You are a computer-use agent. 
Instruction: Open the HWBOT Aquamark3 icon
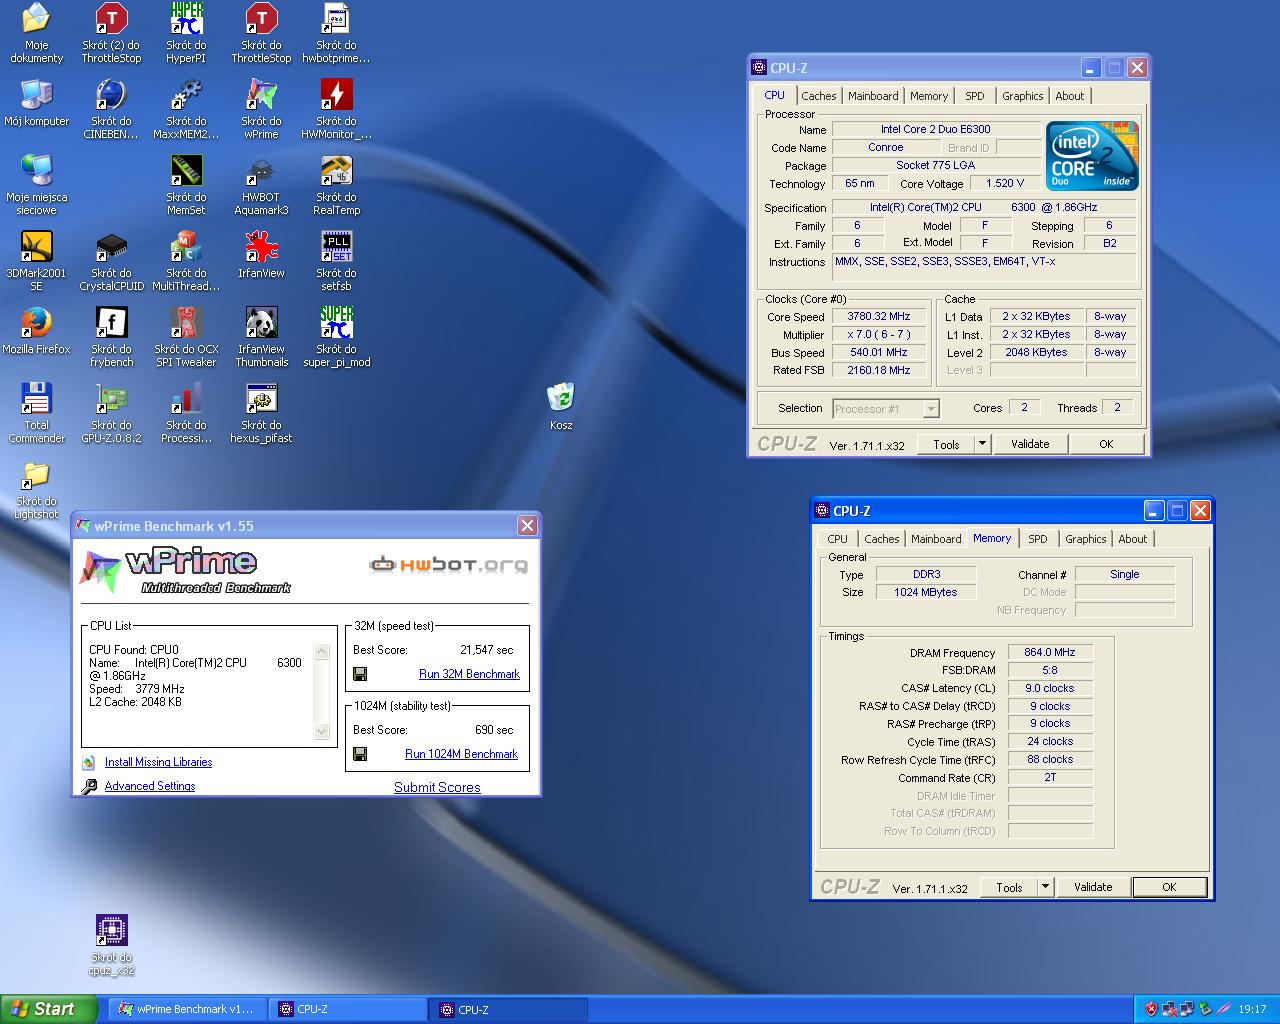[x=261, y=170]
